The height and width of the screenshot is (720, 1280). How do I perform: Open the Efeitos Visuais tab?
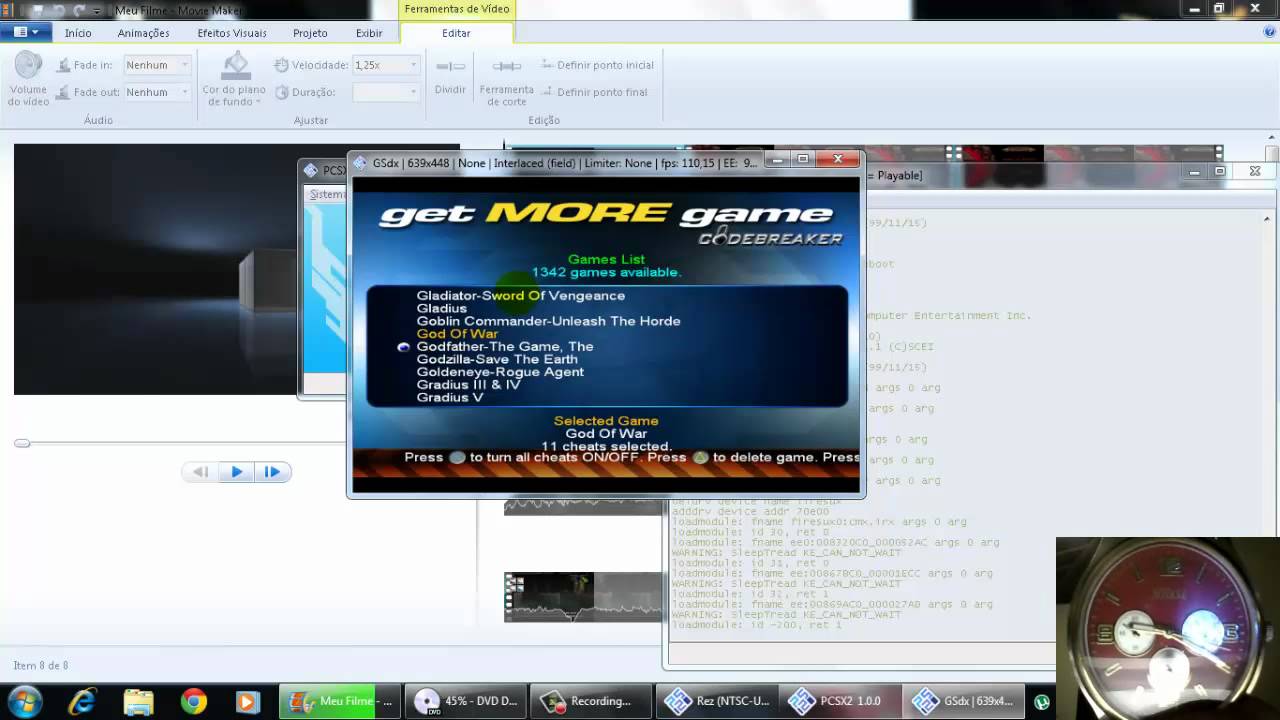click(x=232, y=33)
